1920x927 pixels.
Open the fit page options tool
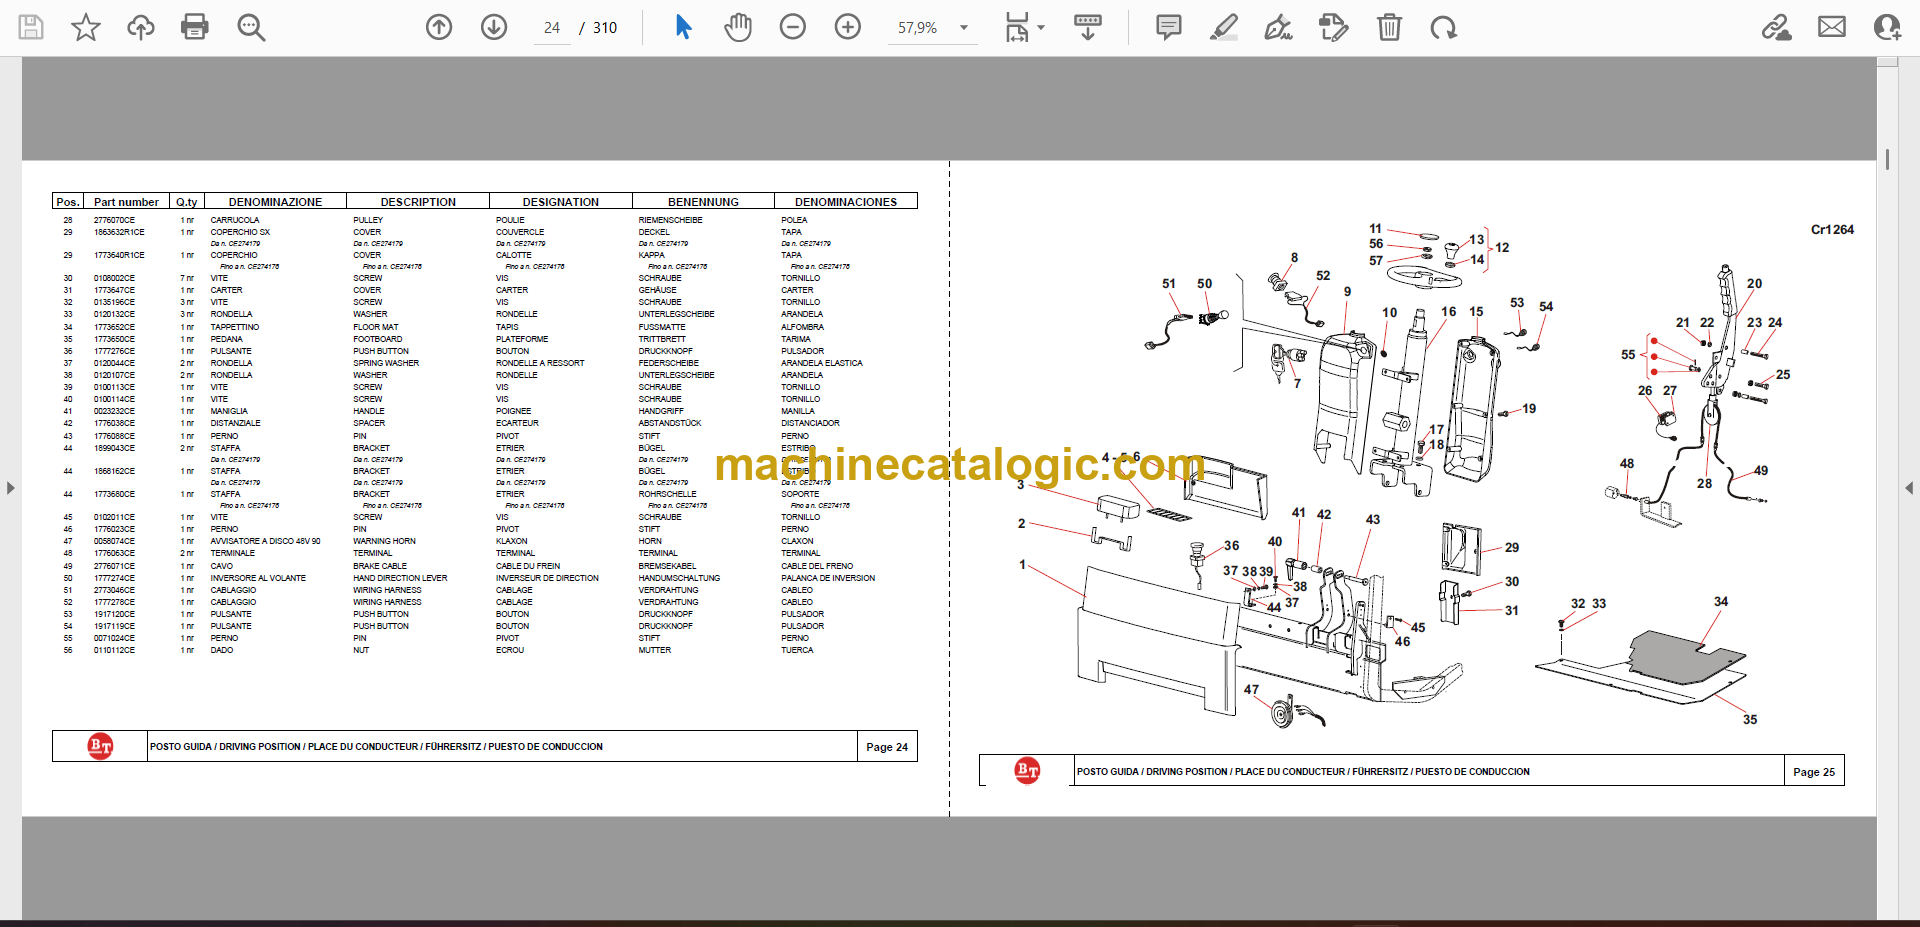click(1016, 27)
